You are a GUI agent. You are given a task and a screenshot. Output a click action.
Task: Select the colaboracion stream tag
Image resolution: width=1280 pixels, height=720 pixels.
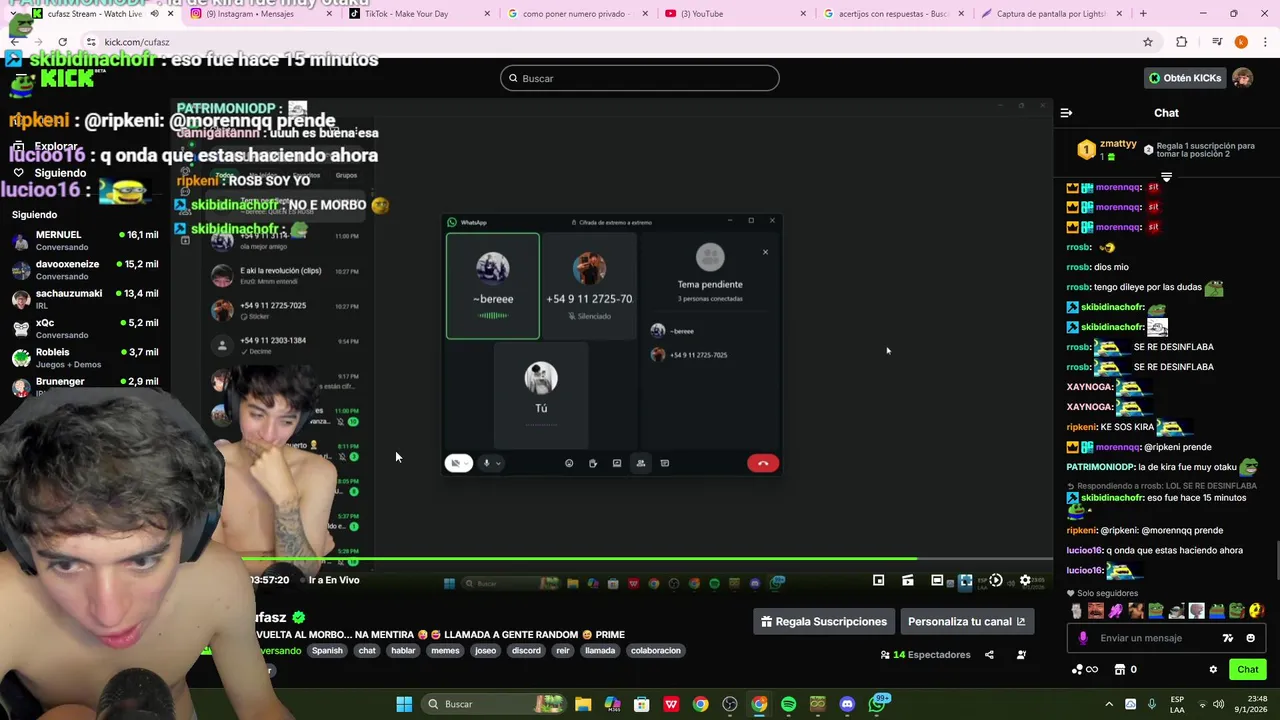pos(656,651)
